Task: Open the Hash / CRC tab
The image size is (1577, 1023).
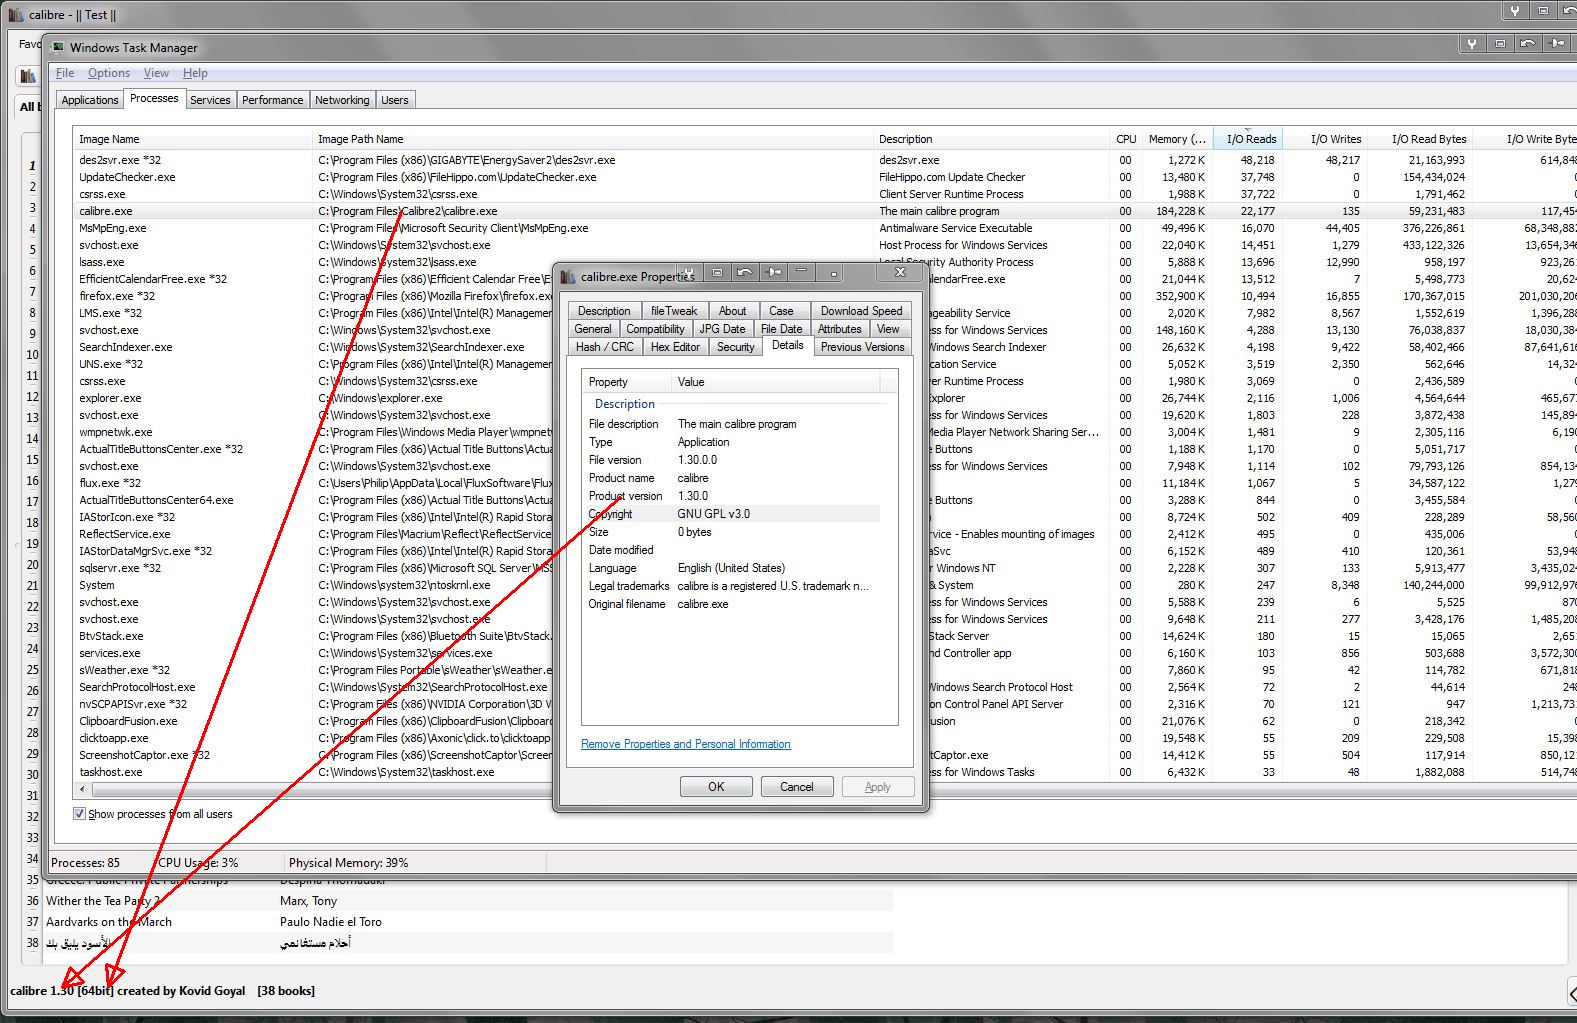Action: click(605, 347)
